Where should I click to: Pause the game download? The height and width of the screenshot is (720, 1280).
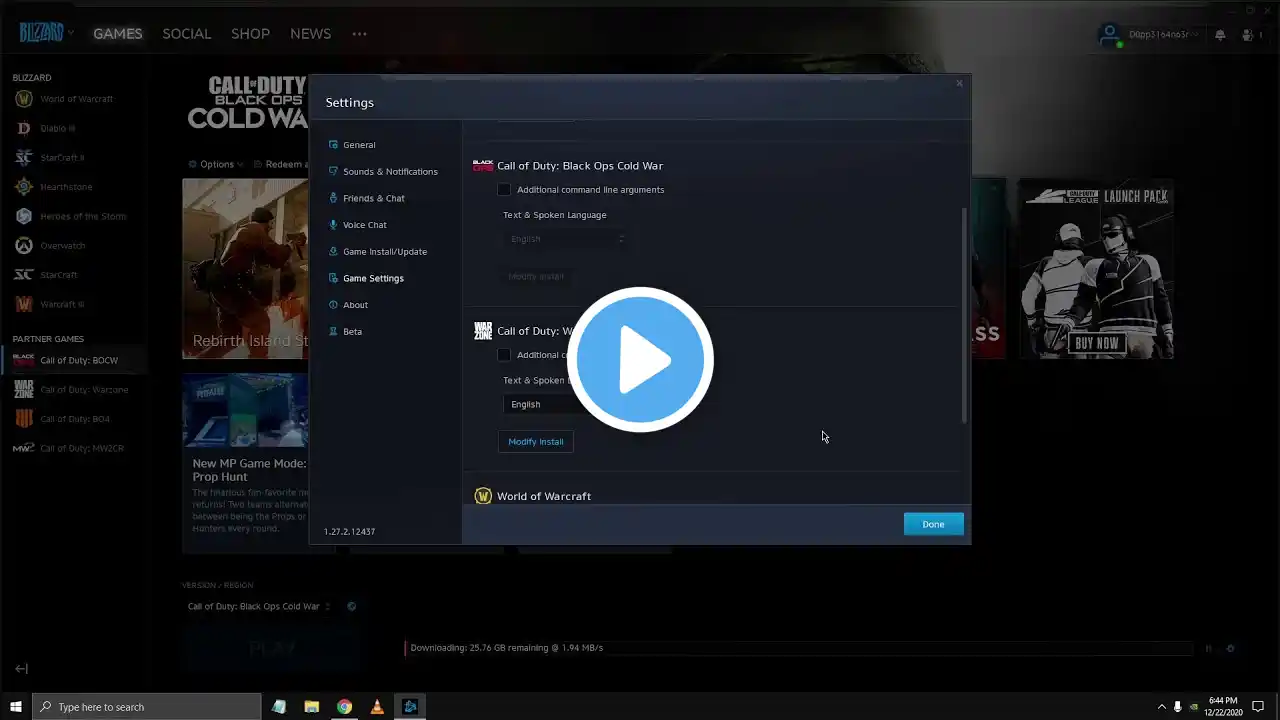1208,648
